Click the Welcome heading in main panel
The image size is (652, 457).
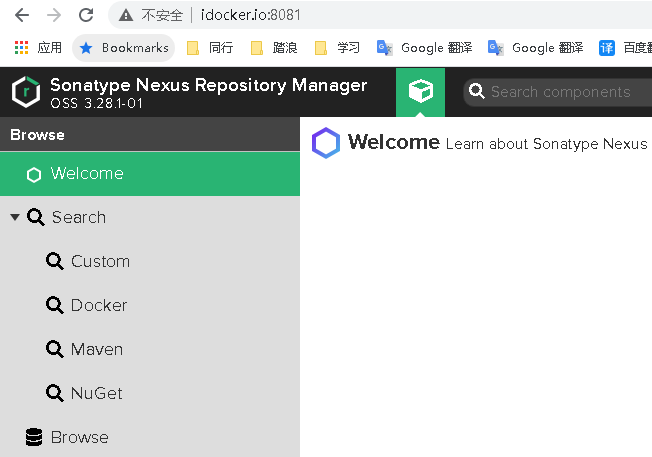click(394, 142)
